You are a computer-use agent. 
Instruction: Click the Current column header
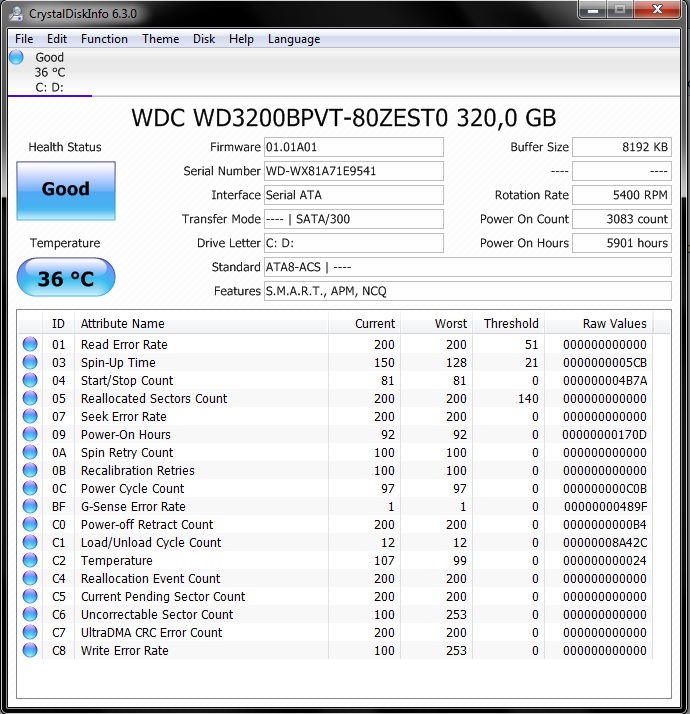coord(364,324)
